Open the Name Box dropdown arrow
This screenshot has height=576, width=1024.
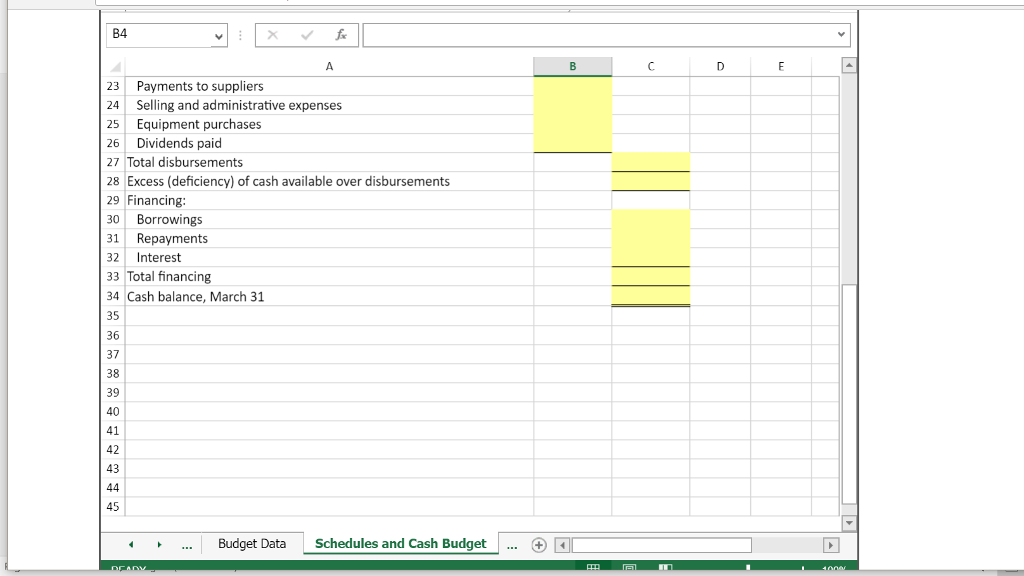click(218, 34)
